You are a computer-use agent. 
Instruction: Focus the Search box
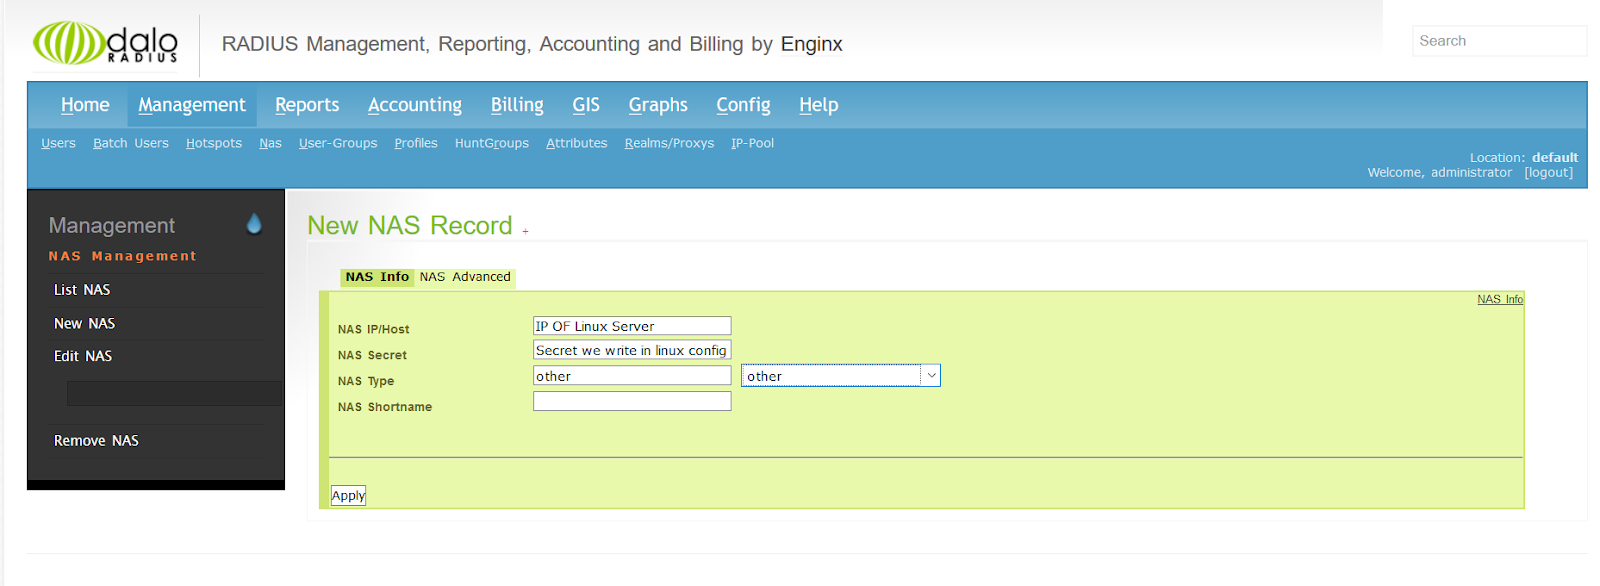(x=1499, y=41)
